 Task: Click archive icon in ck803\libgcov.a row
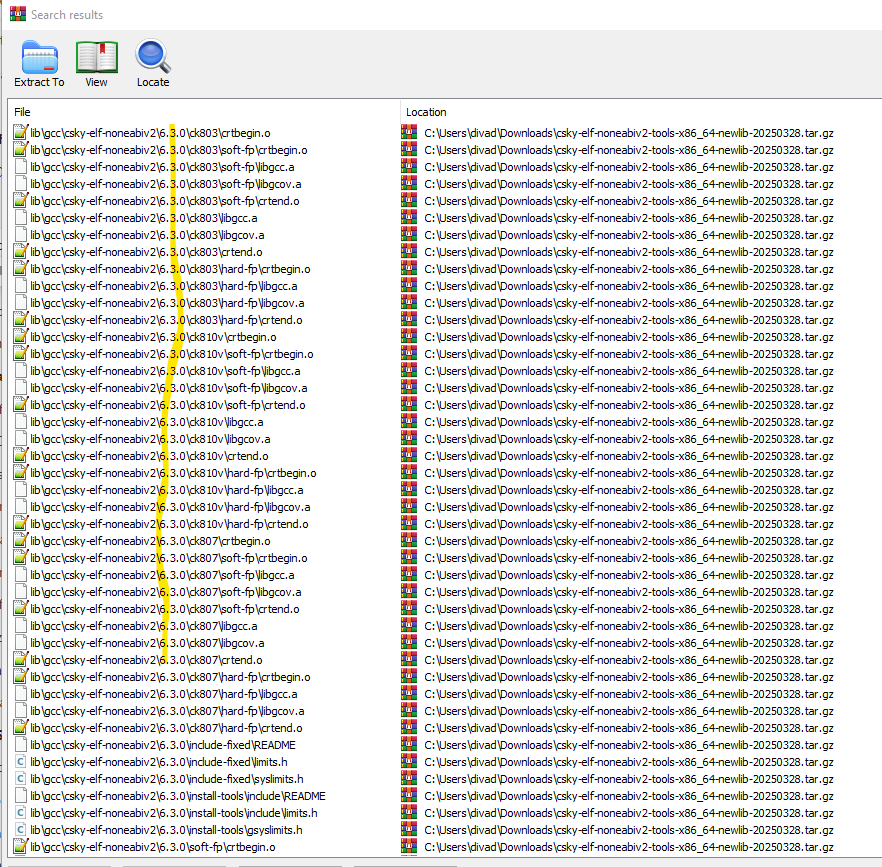click(x=409, y=234)
